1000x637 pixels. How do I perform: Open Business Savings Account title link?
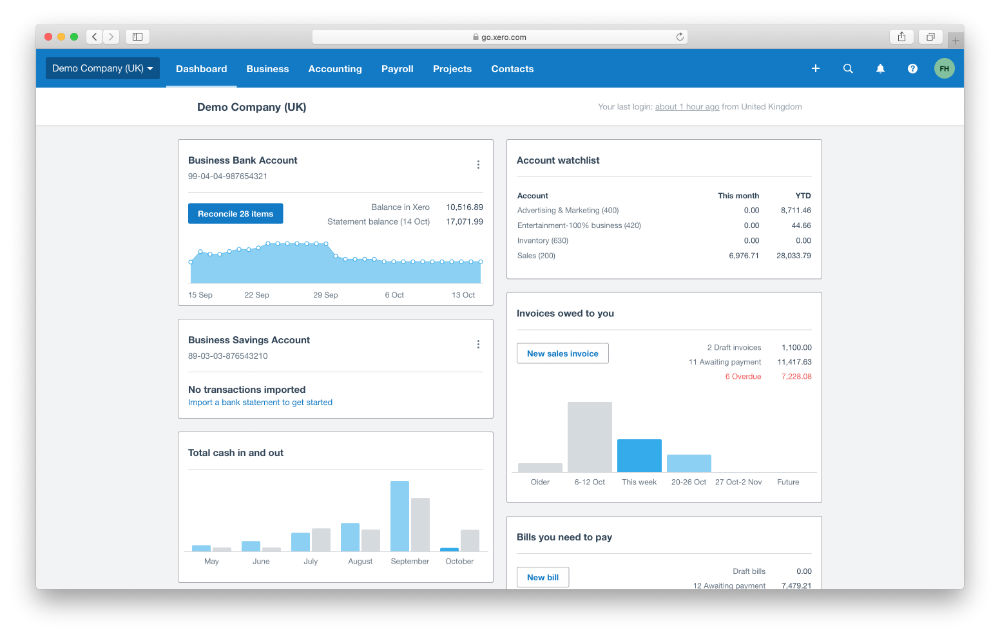coord(249,340)
